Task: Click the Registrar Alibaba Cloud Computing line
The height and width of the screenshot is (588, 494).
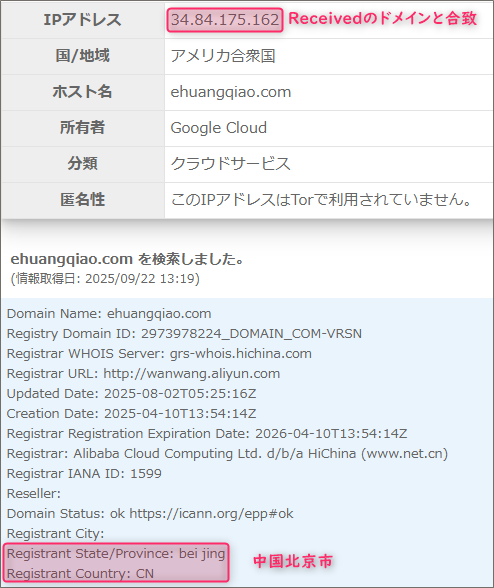Action: tap(227, 453)
